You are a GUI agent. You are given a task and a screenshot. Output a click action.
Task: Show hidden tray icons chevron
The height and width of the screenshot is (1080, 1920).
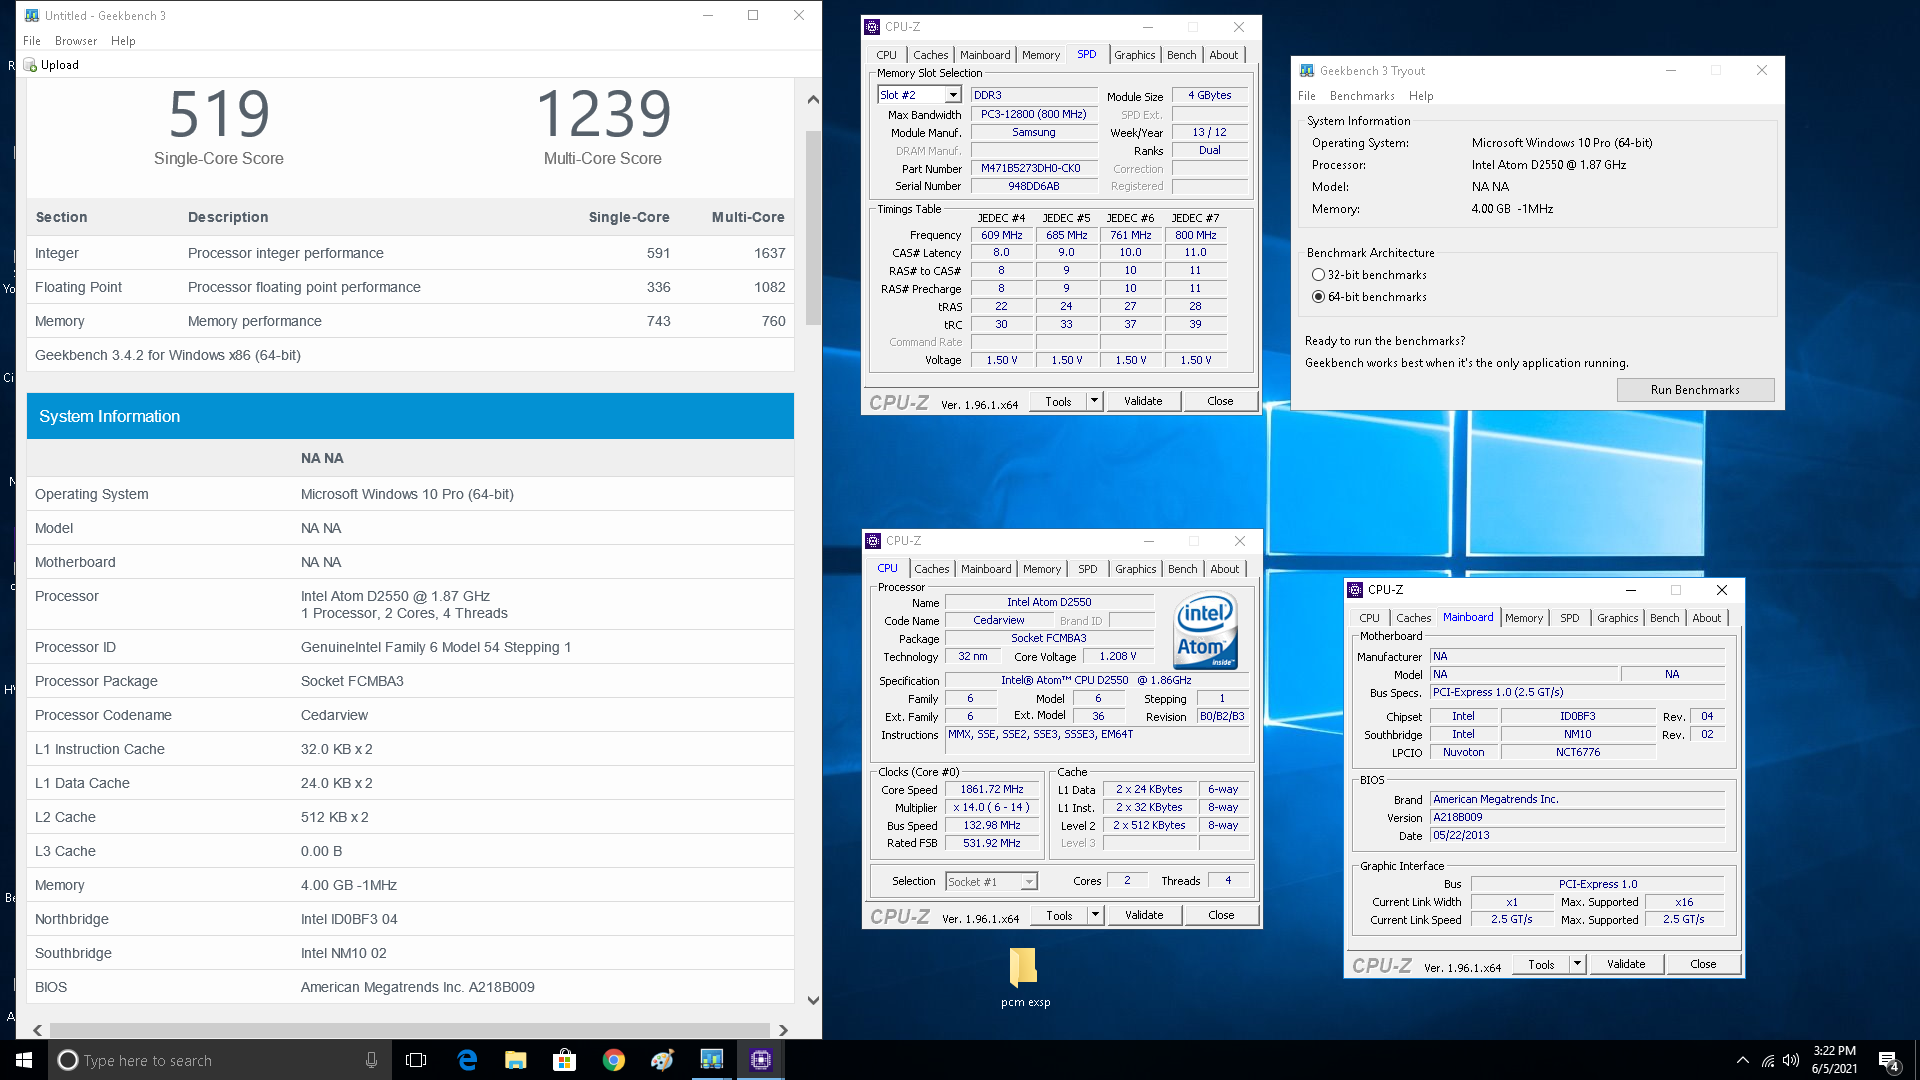[x=1743, y=1060]
